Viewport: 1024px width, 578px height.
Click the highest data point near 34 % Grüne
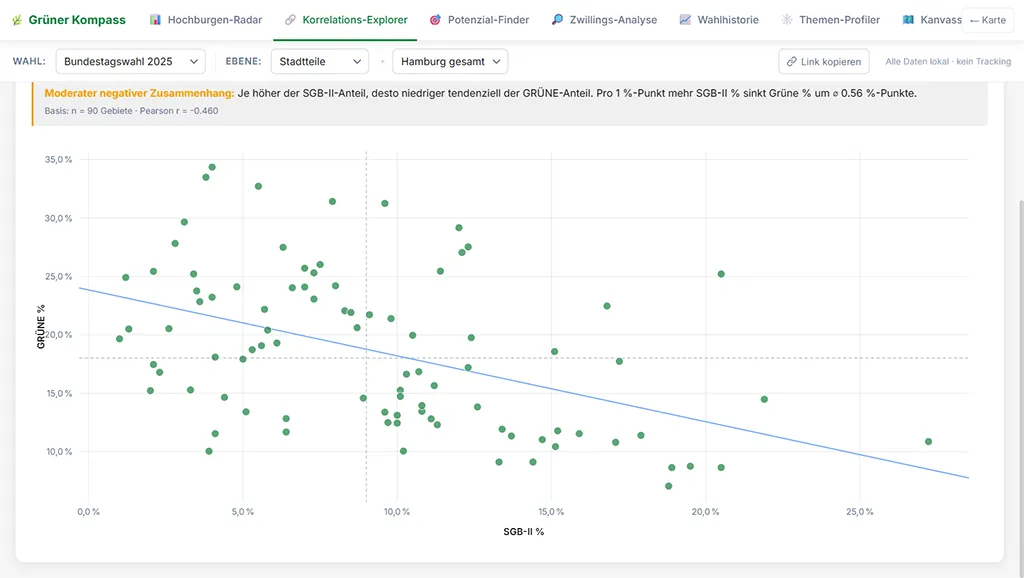coord(212,167)
